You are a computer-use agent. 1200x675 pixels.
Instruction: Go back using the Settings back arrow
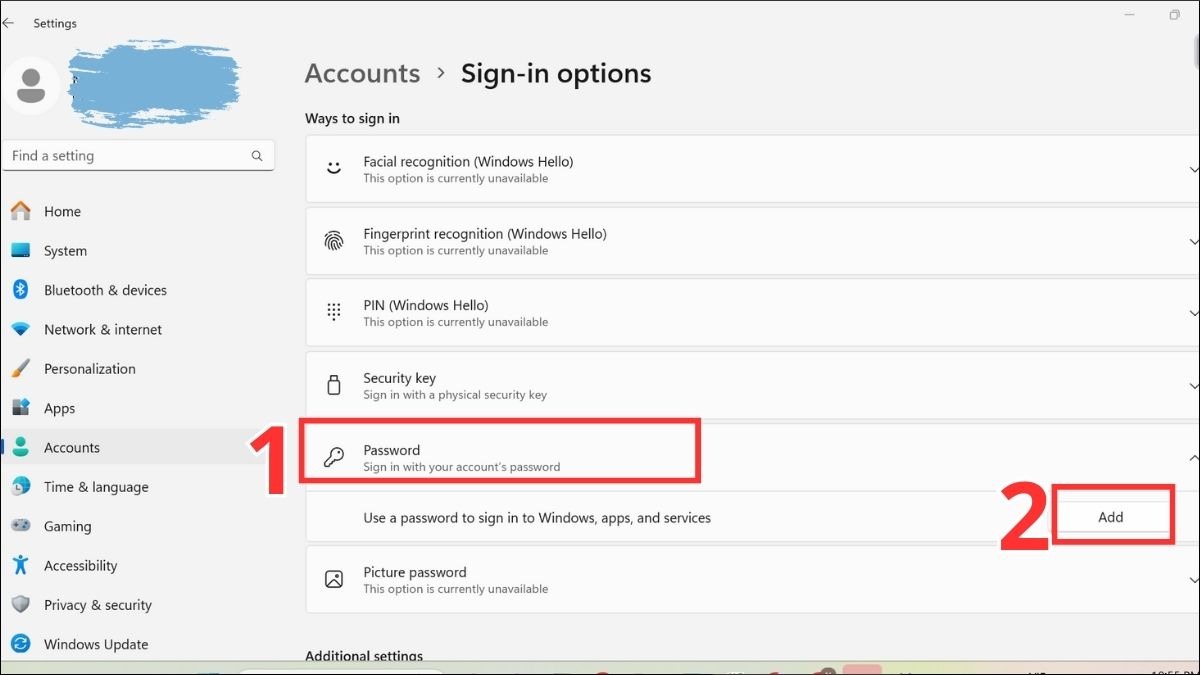pyautogui.click(x=8, y=22)
